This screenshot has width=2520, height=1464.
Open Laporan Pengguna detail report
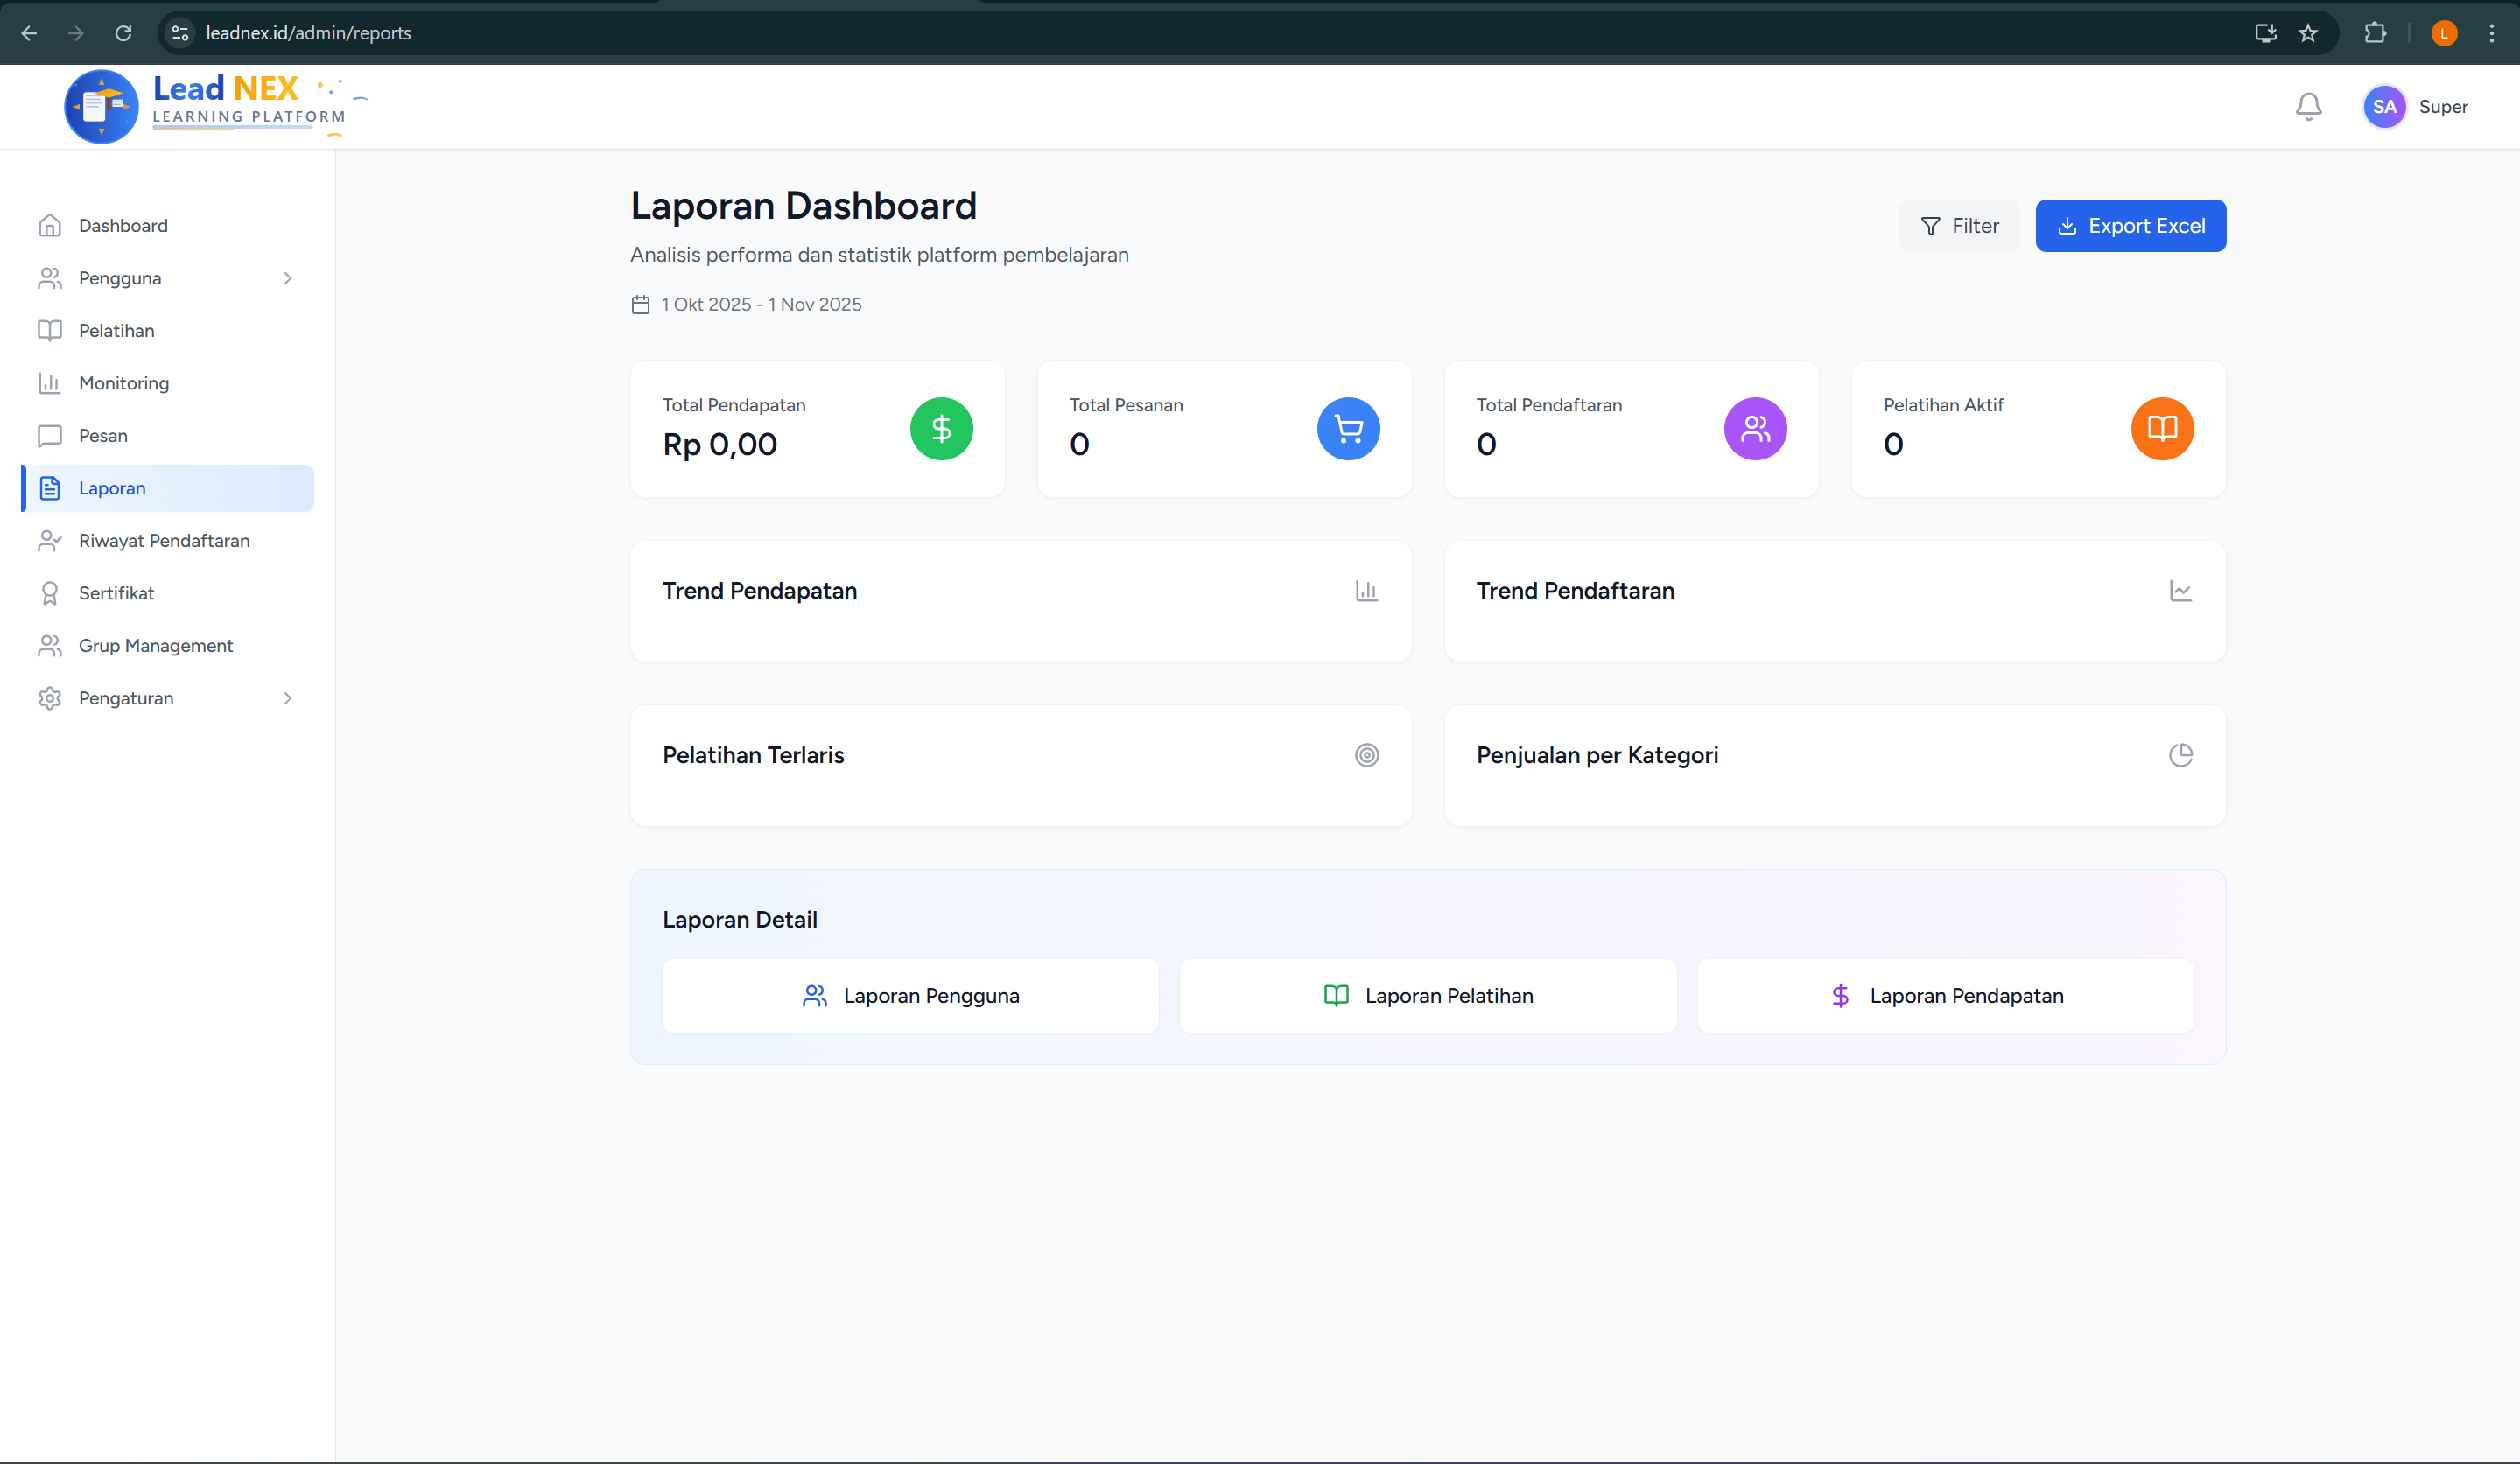tap(910, 996)
